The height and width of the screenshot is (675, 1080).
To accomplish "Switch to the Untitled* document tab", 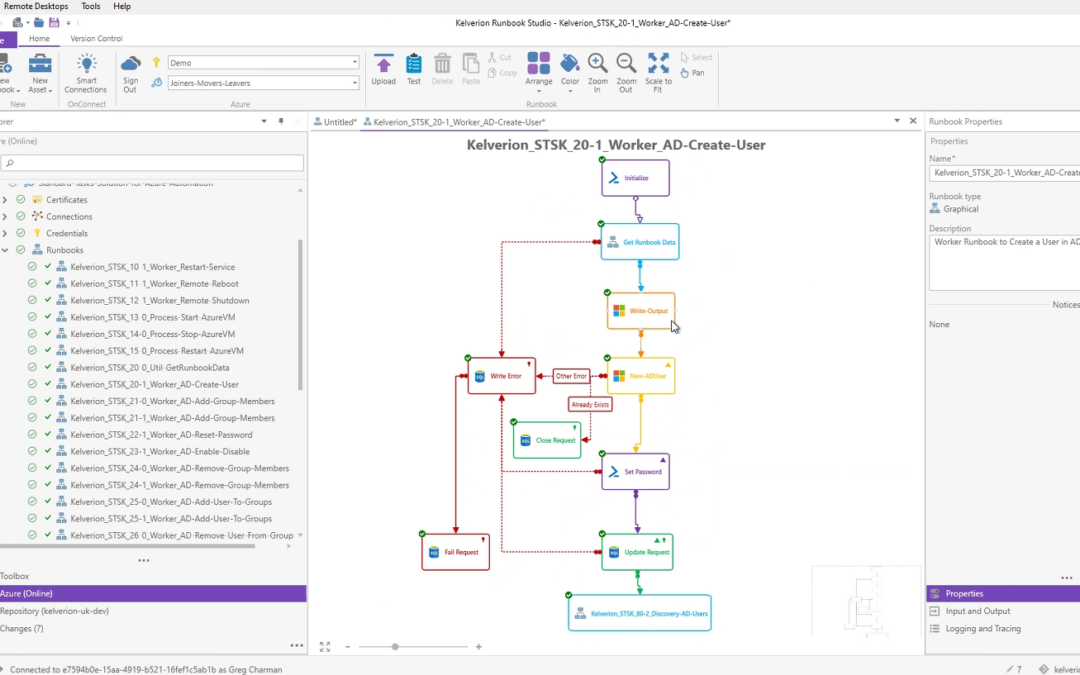I will (335, 122).
